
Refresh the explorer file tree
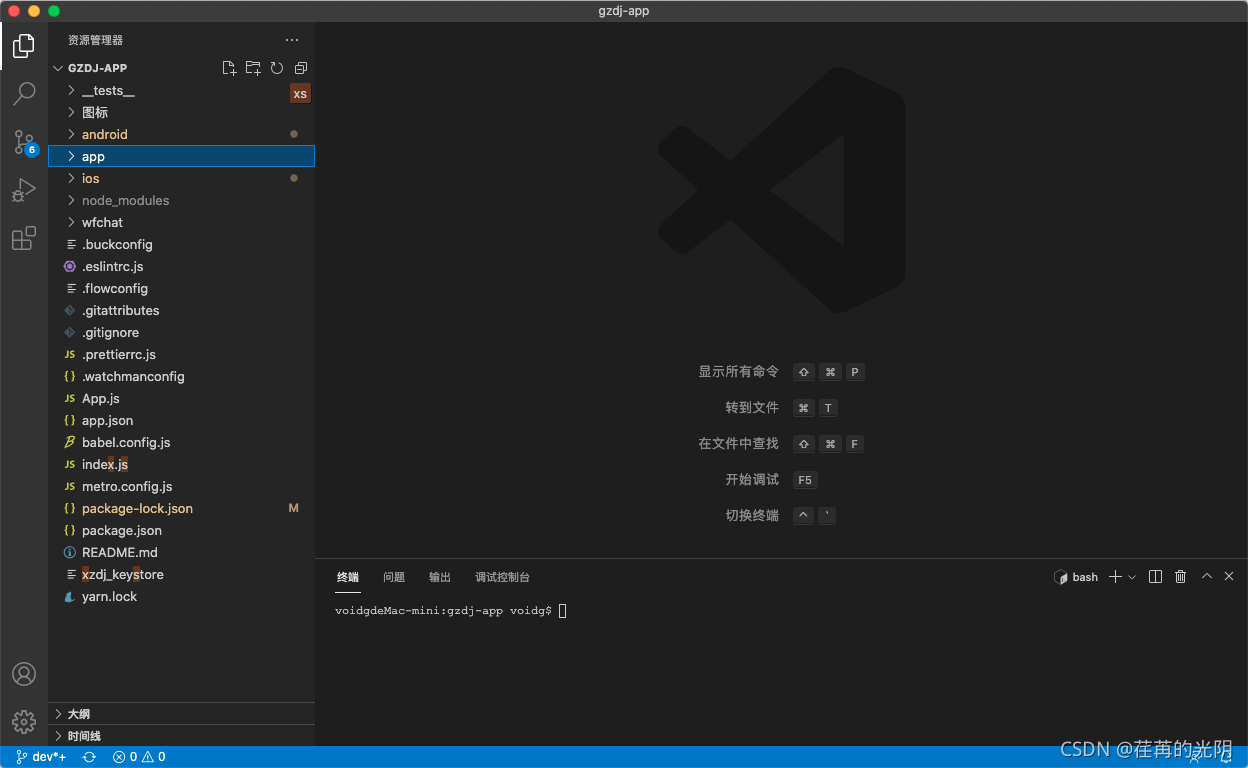[x=277, y=68]
